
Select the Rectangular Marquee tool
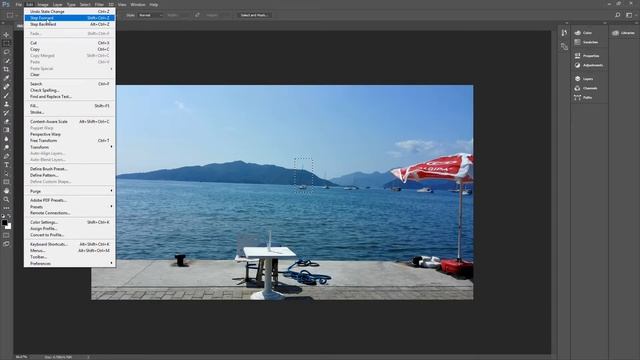(x=6, y=43)
